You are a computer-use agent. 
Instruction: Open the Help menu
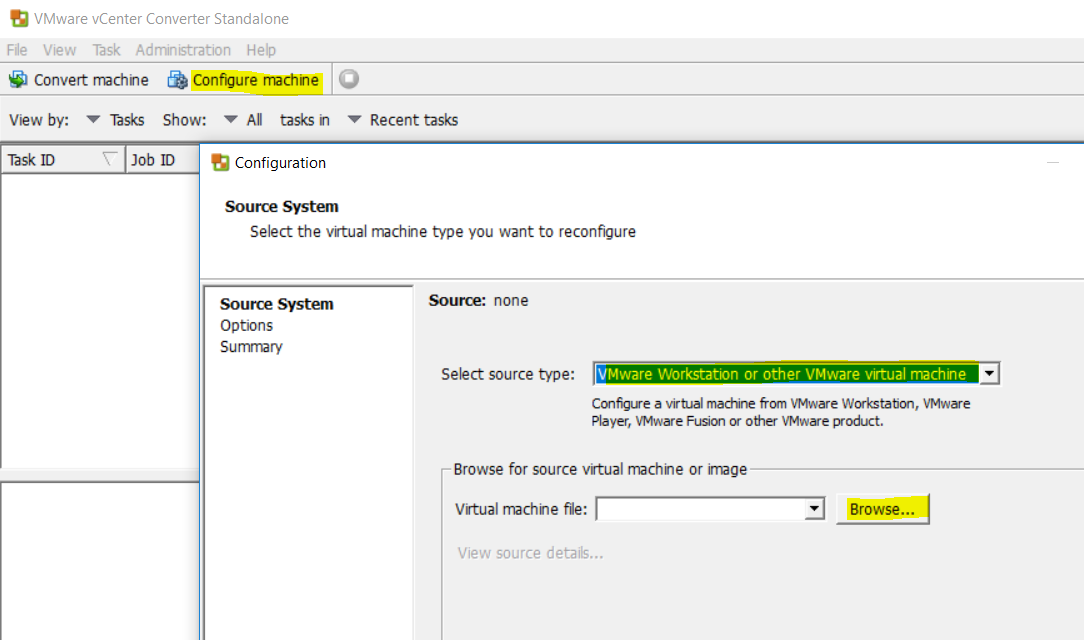261,50
